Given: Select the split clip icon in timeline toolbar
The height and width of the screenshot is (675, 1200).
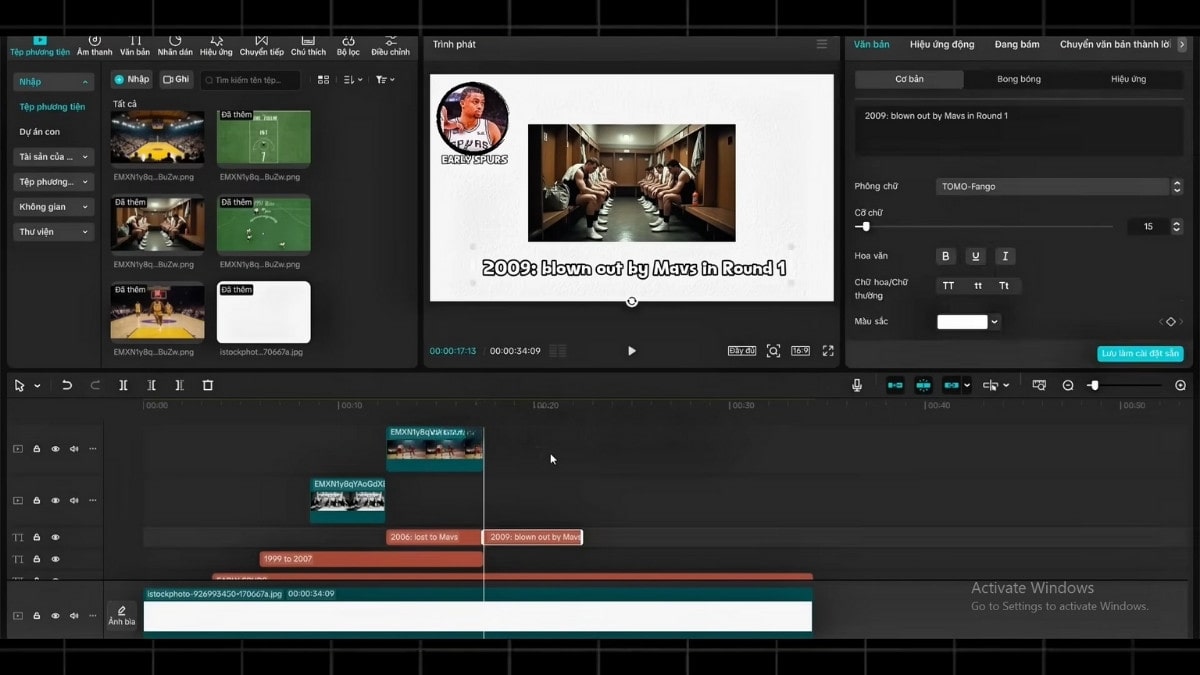Looking at the screenshot, I should click(124, 384).
